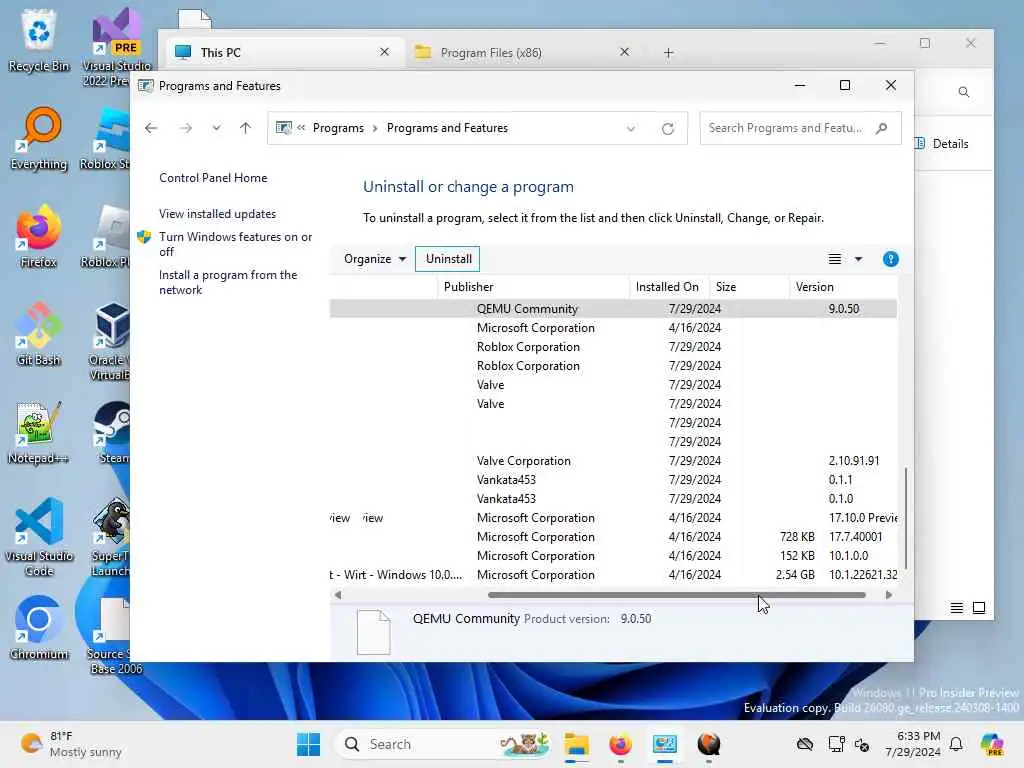The image size is (1024, 768).
Task: Open Firefox from the taskbar
Action: click(620, 744)
